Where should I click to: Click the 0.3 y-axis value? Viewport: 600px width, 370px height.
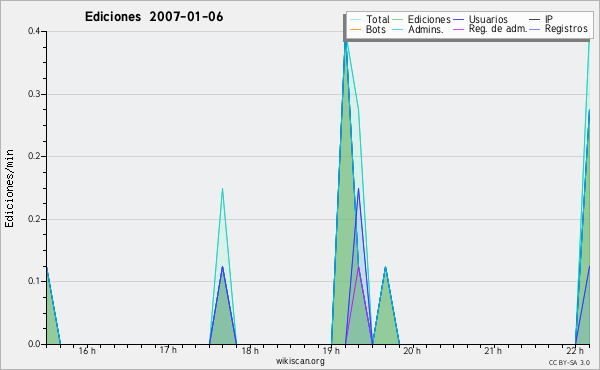click(x=34, y=94)
